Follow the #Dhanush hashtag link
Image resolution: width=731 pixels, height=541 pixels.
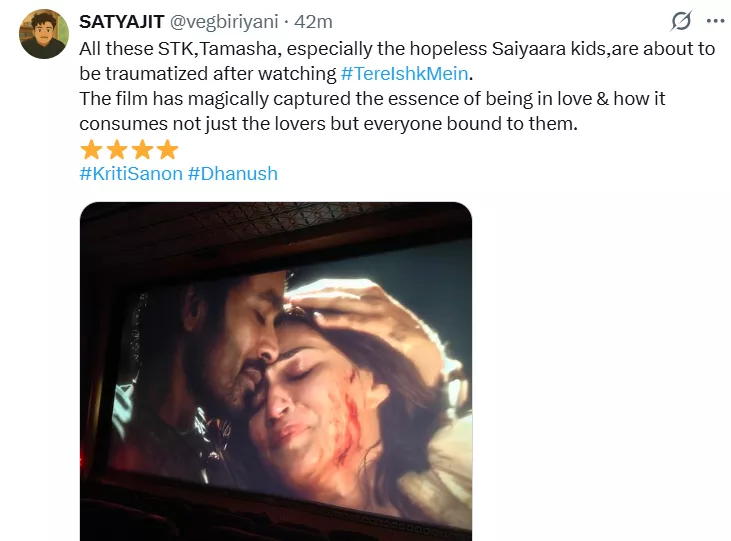tap(233, 174)
